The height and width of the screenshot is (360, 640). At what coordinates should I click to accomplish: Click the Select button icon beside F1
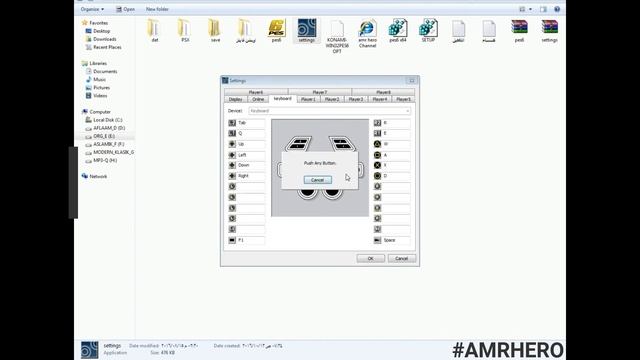pos(232,240)
